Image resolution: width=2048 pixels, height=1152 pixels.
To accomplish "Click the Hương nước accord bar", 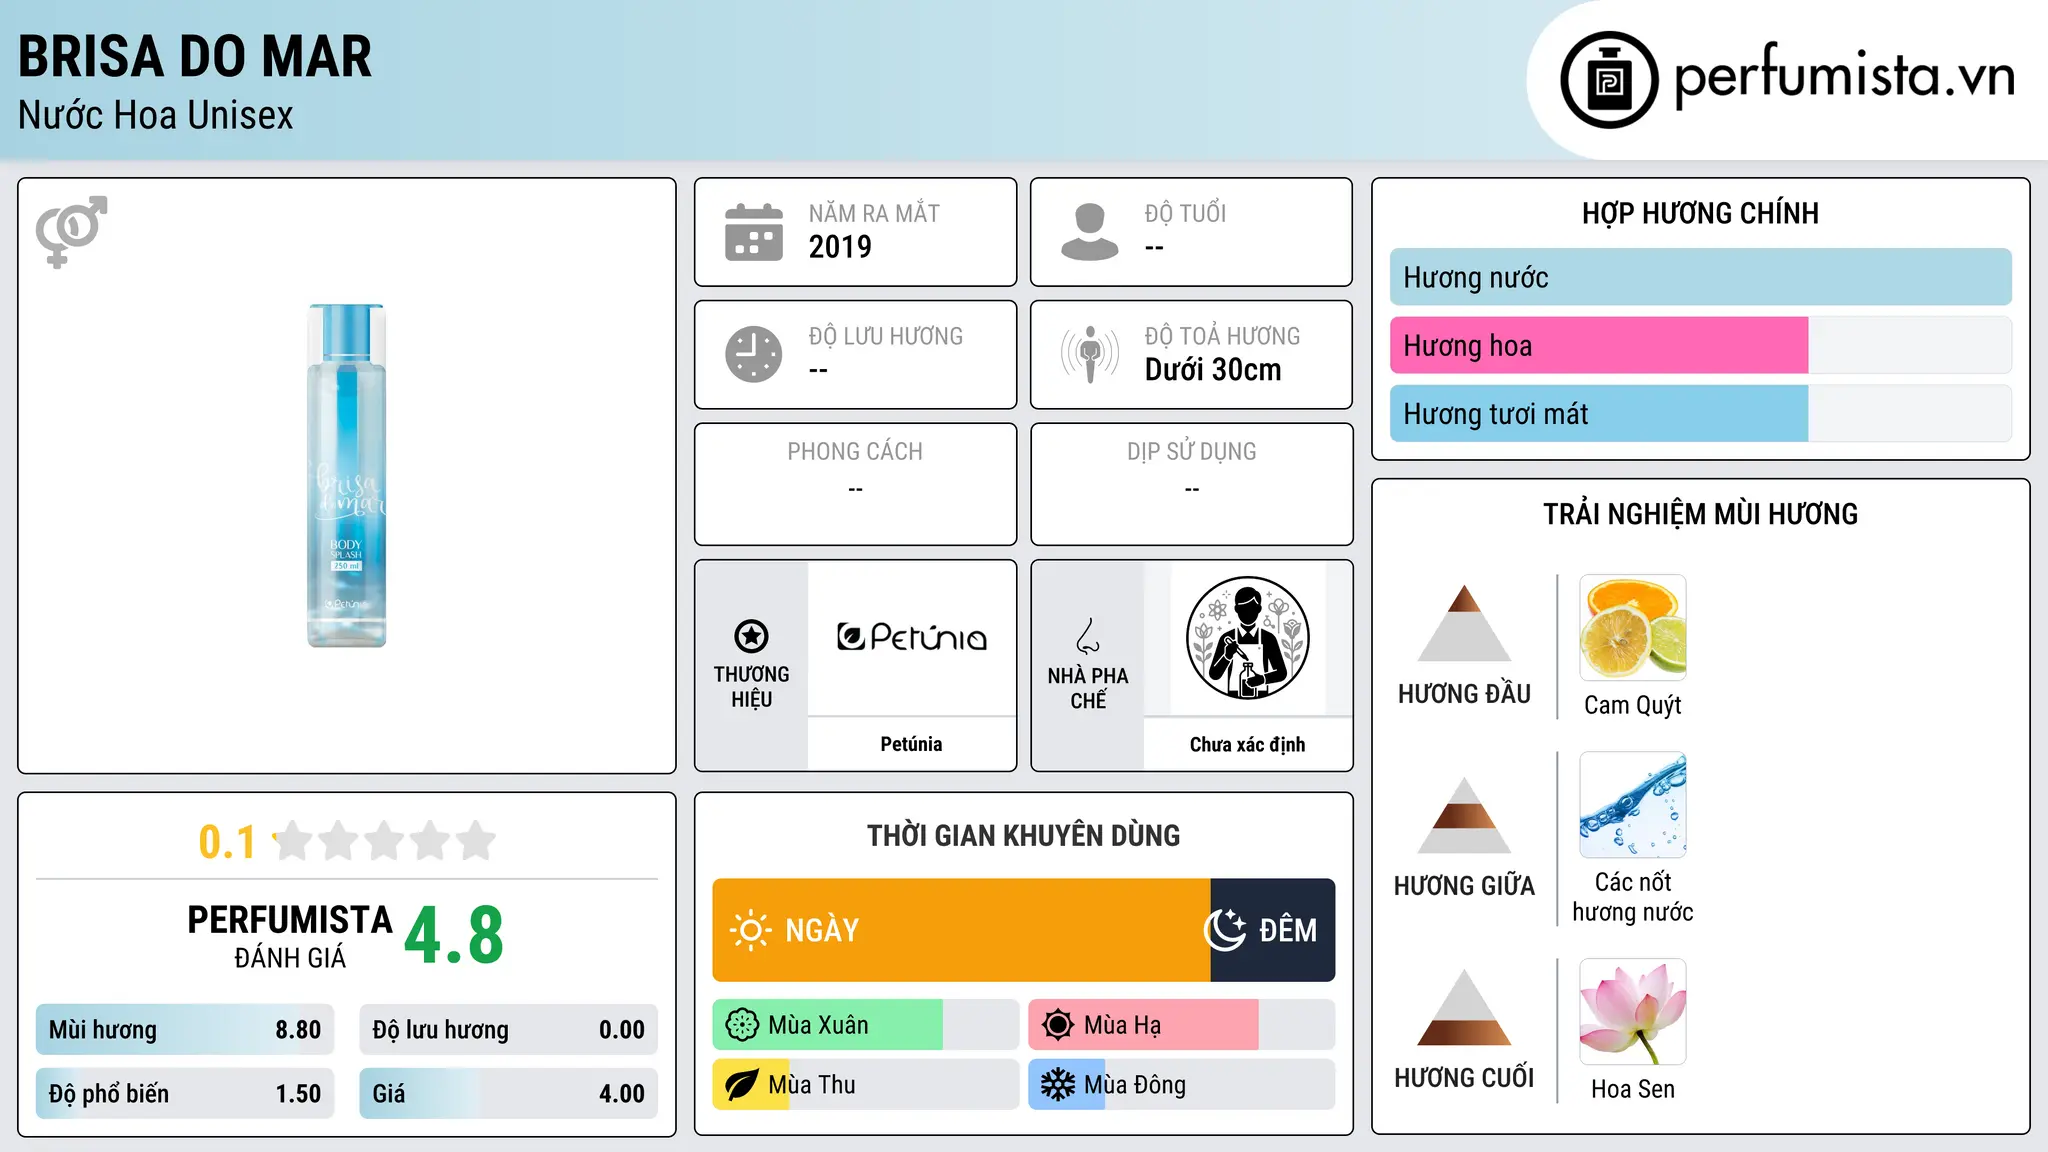I will (1701, 277).
